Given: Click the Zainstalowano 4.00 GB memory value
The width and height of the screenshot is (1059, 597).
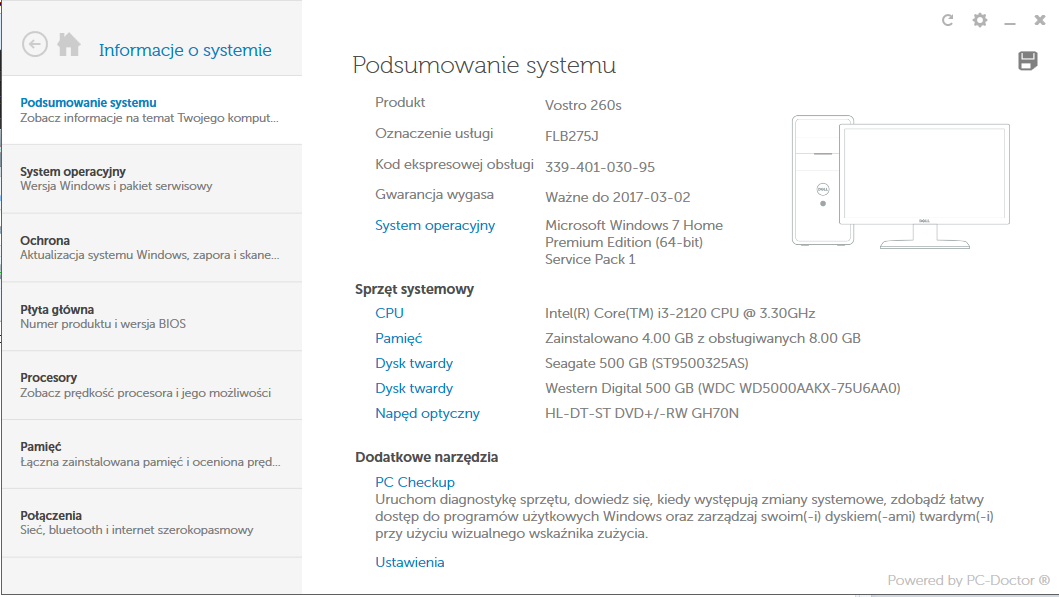Looking at the screenshot, I should (x=703, y=338).
